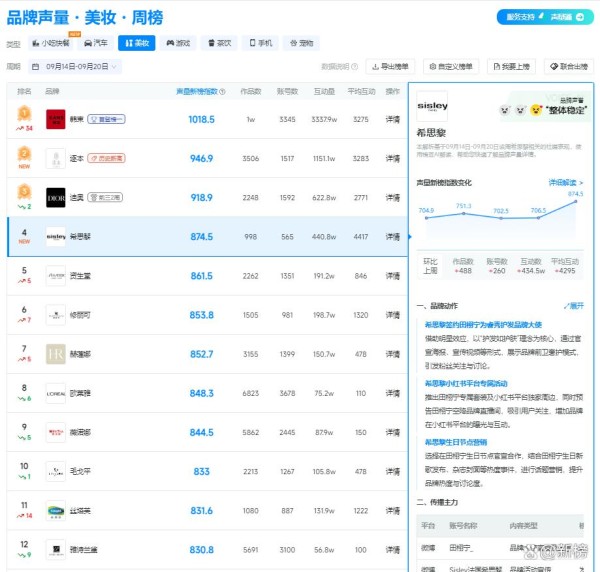Click the 我要上榜 button

point(511,67)
